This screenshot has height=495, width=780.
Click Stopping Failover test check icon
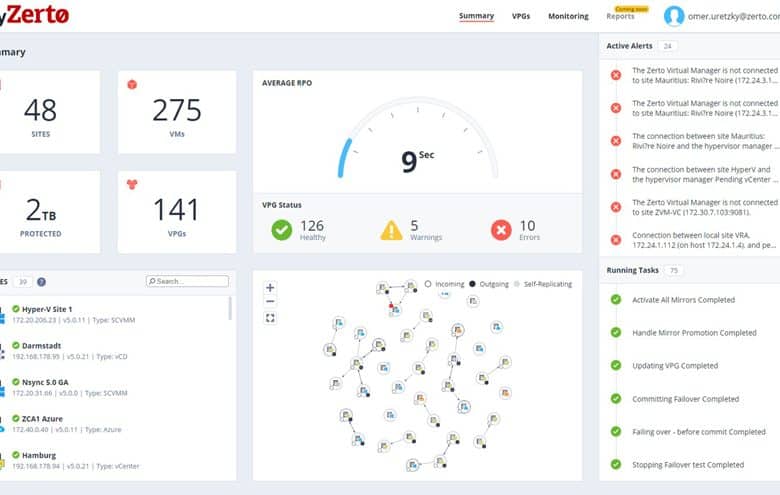[x=616, y=465]
